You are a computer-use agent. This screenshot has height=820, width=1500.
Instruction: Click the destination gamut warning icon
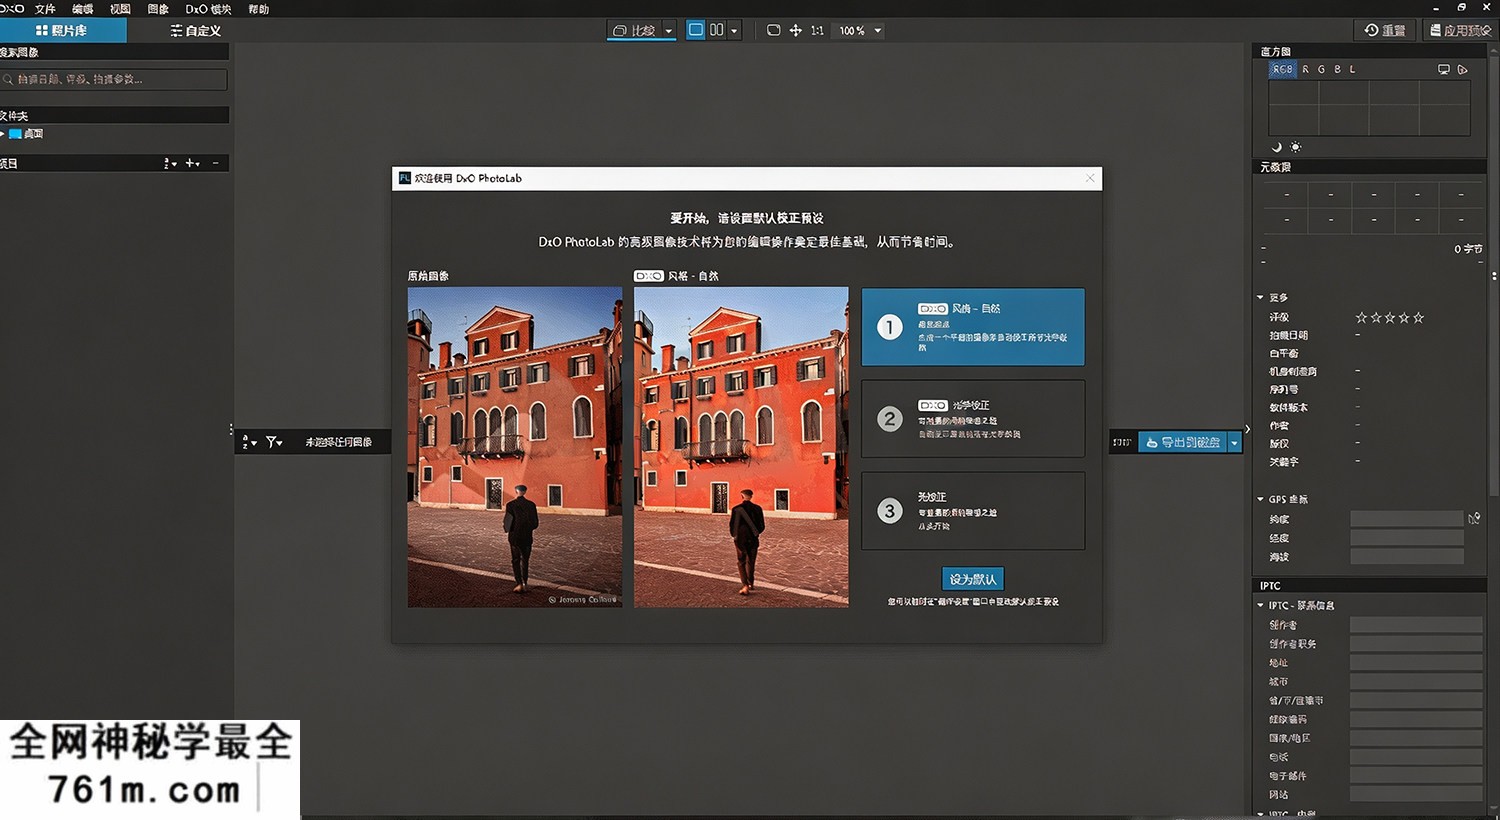click(x=1462, y=69)
